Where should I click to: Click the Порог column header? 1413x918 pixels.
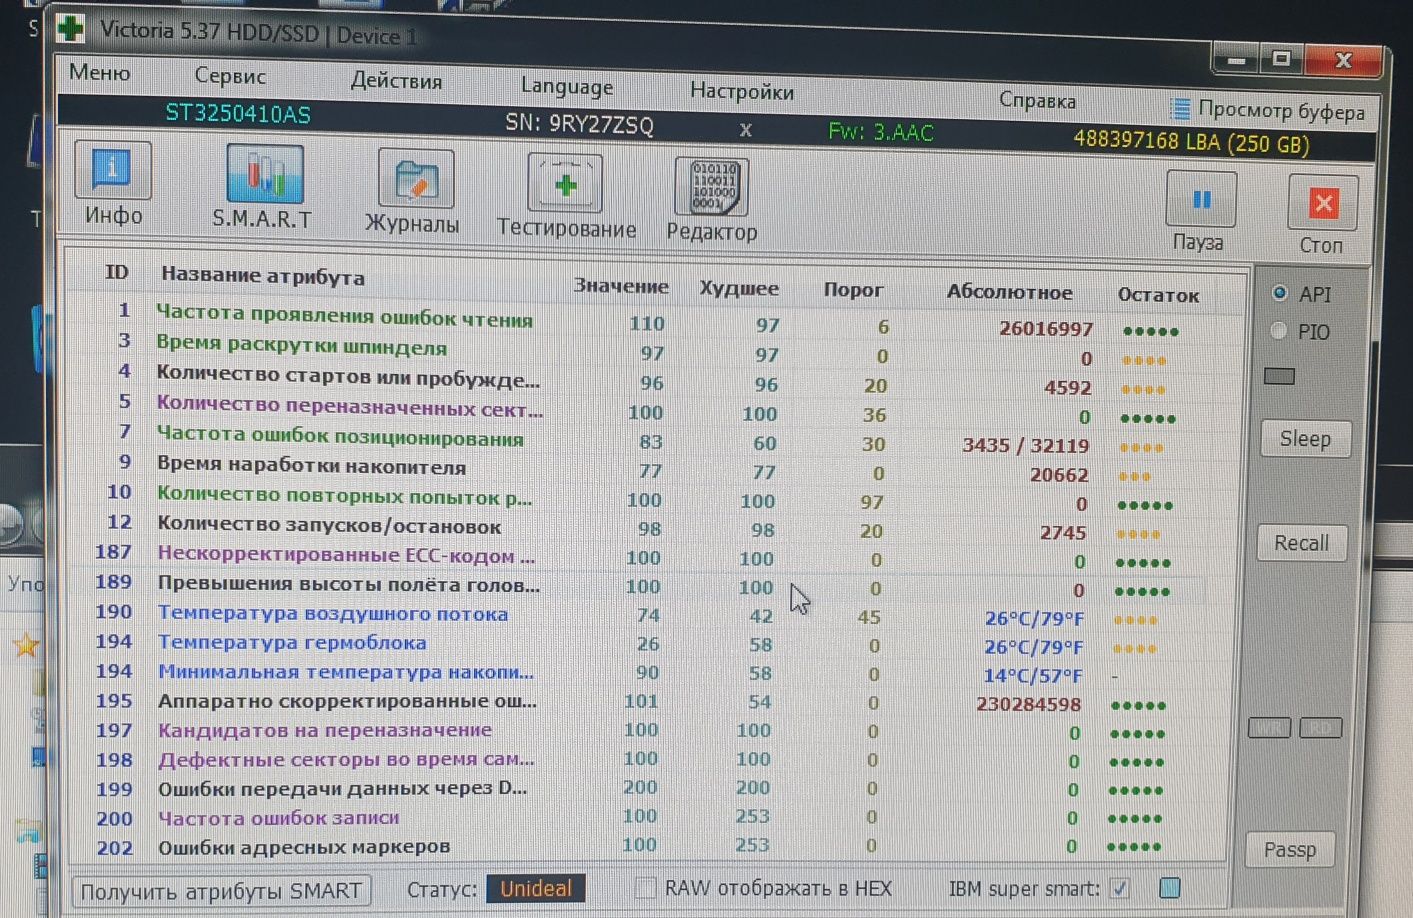tap(853, 290)
